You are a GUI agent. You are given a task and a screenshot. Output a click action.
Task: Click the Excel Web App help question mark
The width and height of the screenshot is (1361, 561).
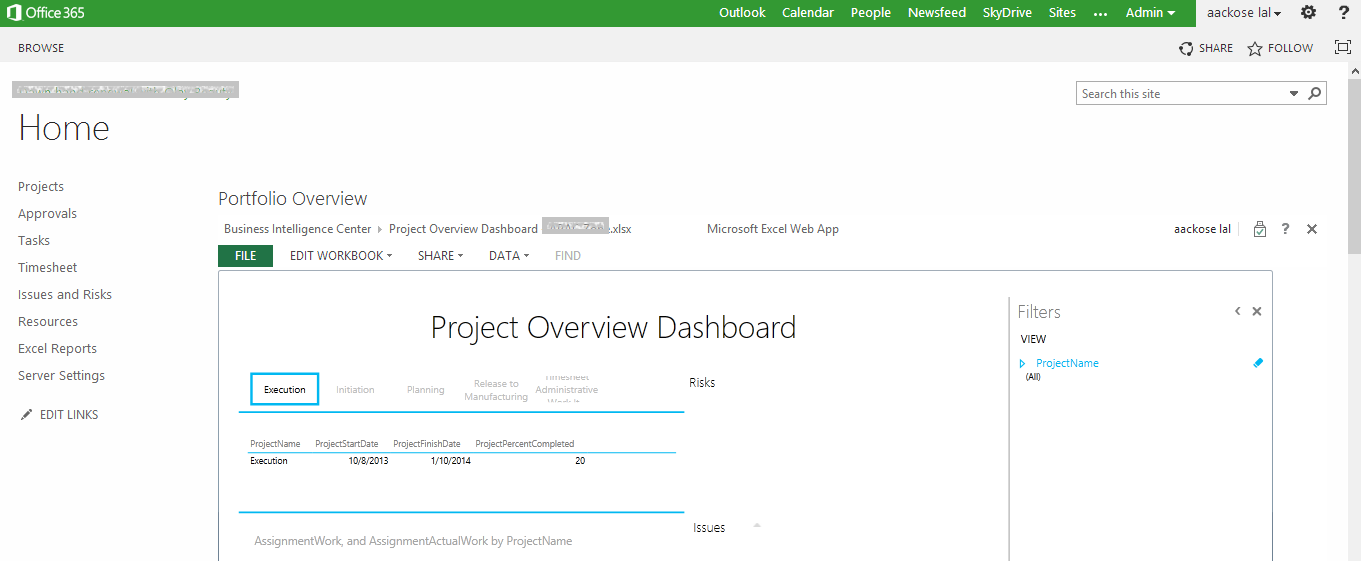[x=1285, y=229]
